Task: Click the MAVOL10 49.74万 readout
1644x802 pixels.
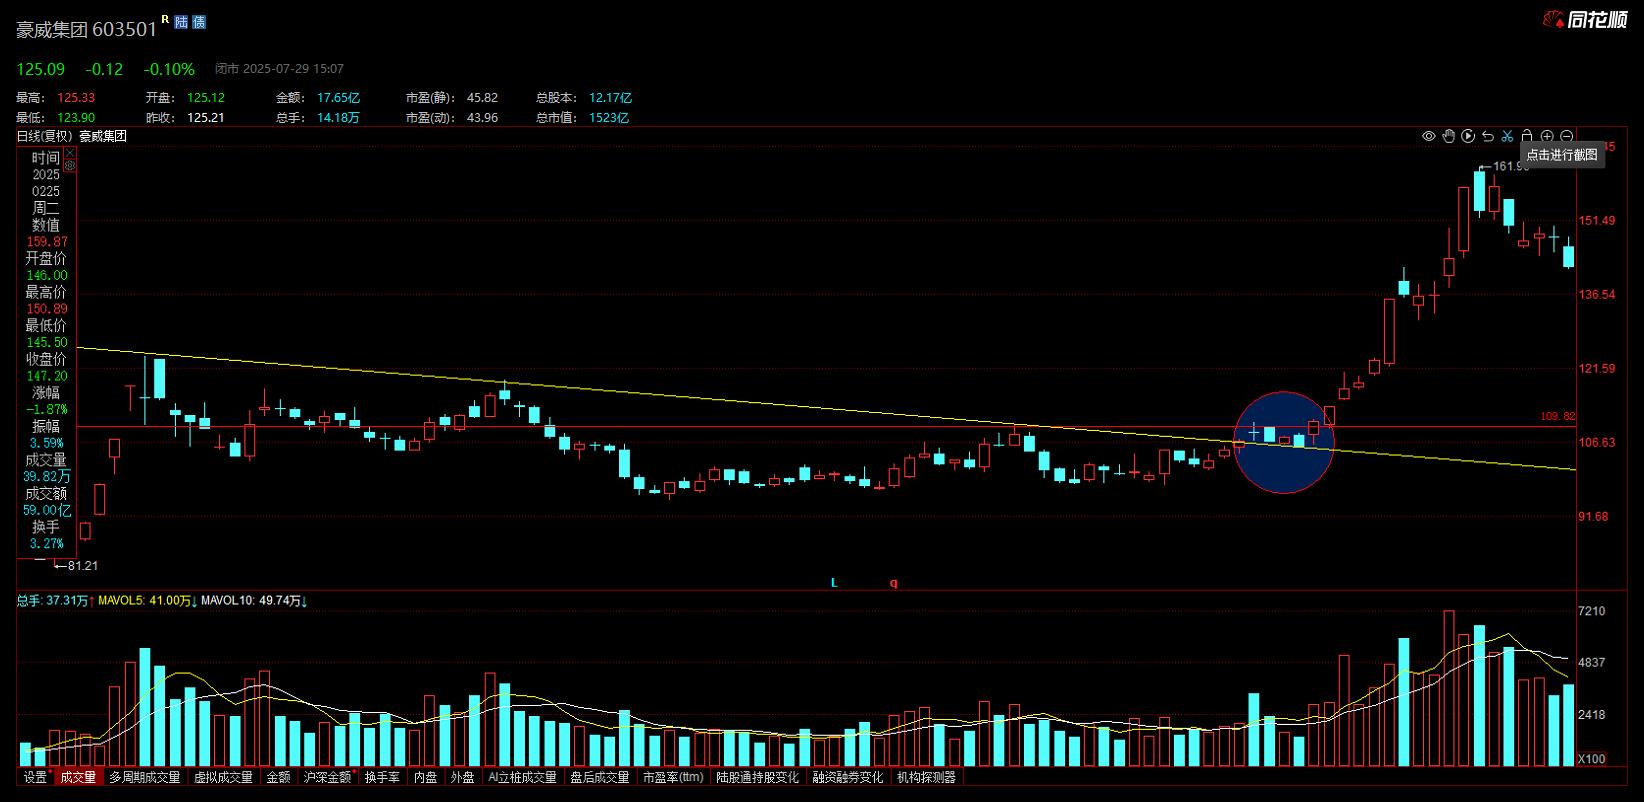Action: (254, 601)
